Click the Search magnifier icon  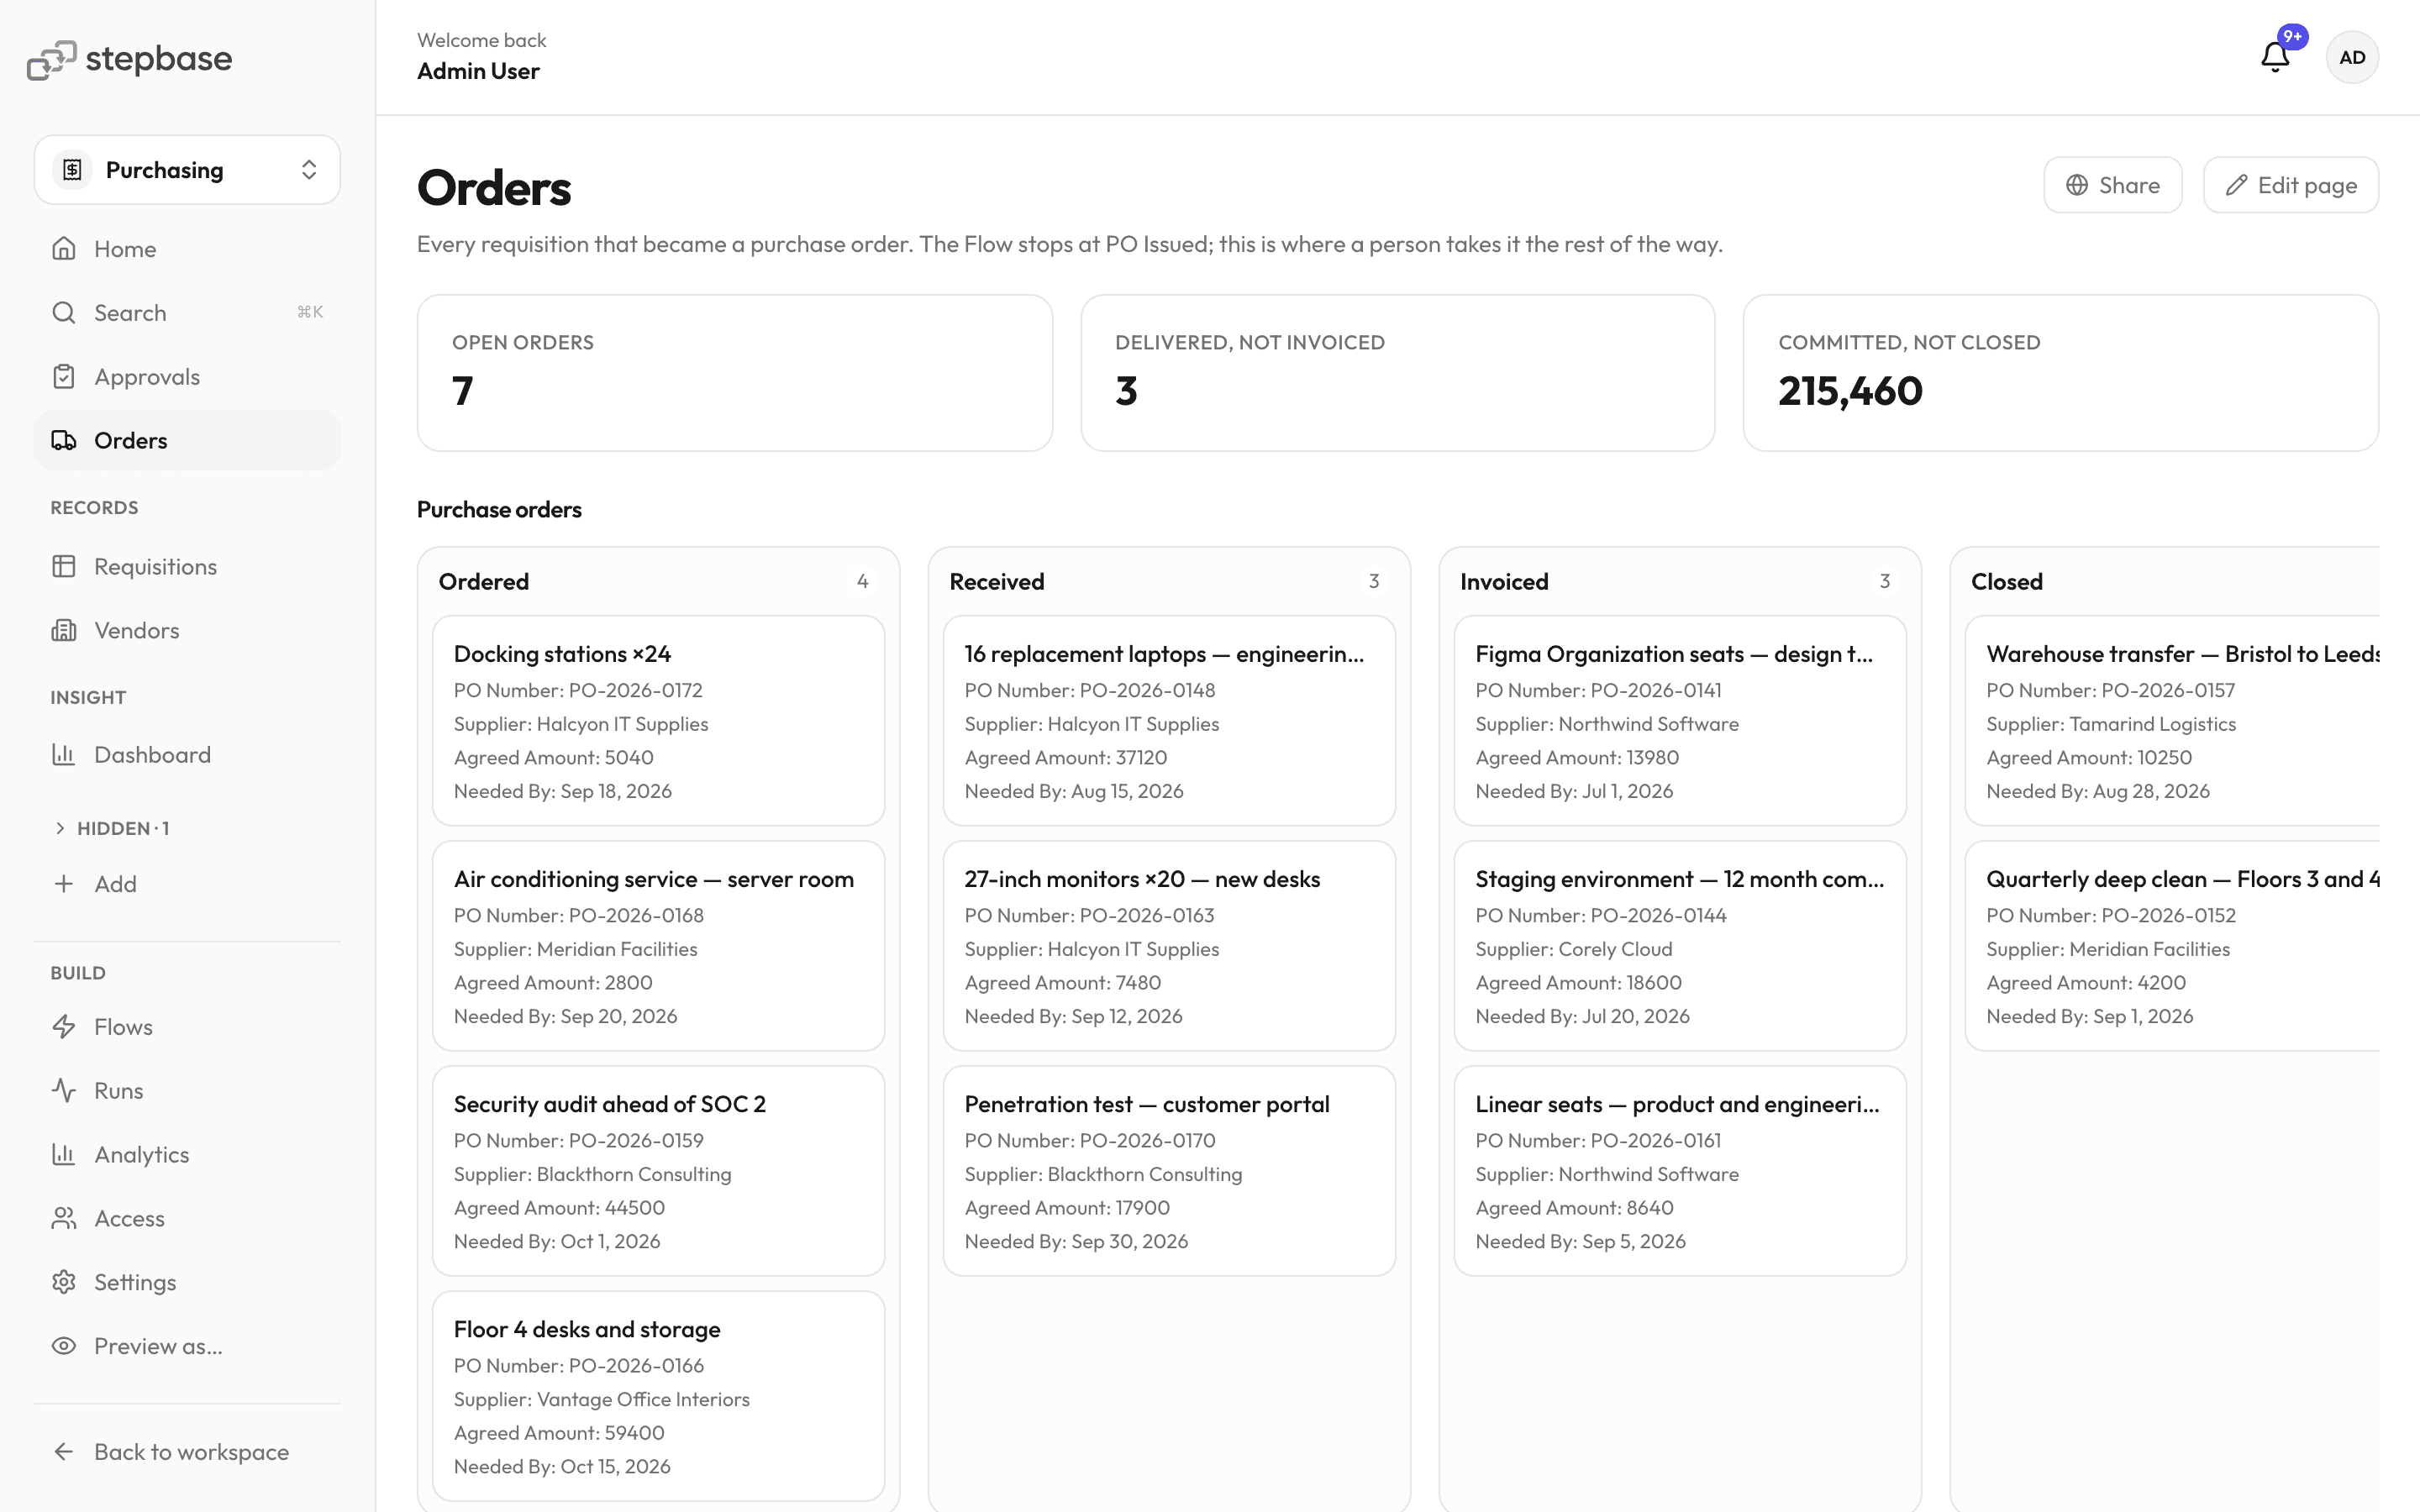[64, 312]
